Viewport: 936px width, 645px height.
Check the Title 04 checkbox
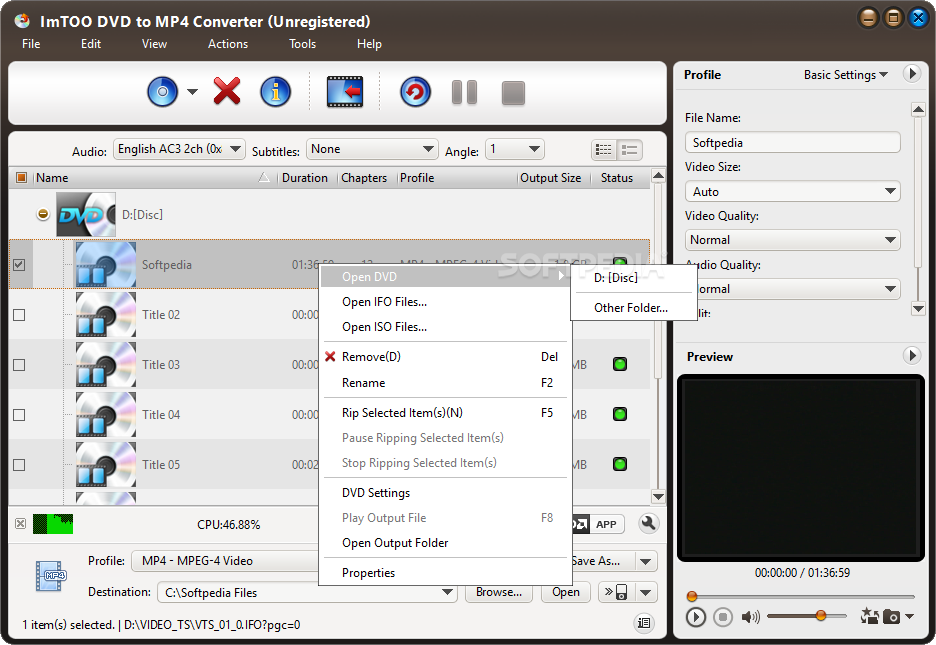tap(19, 415)
